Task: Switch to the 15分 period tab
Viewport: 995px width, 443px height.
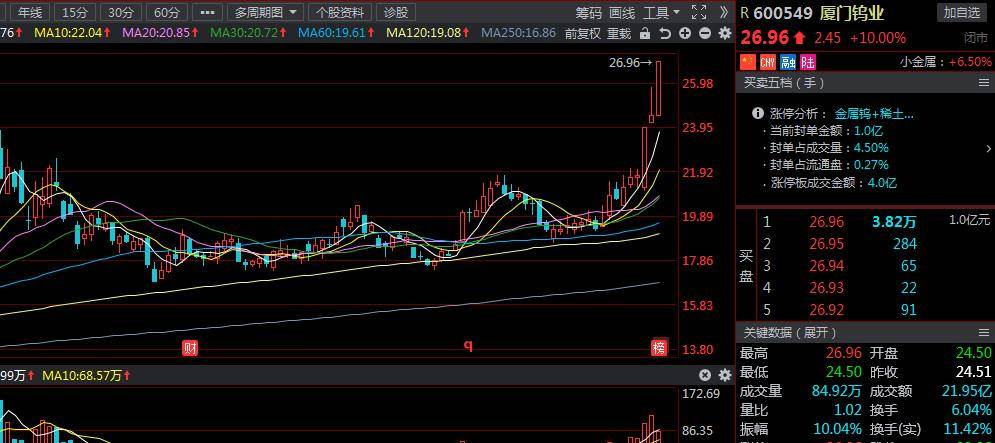Action: 73,12
